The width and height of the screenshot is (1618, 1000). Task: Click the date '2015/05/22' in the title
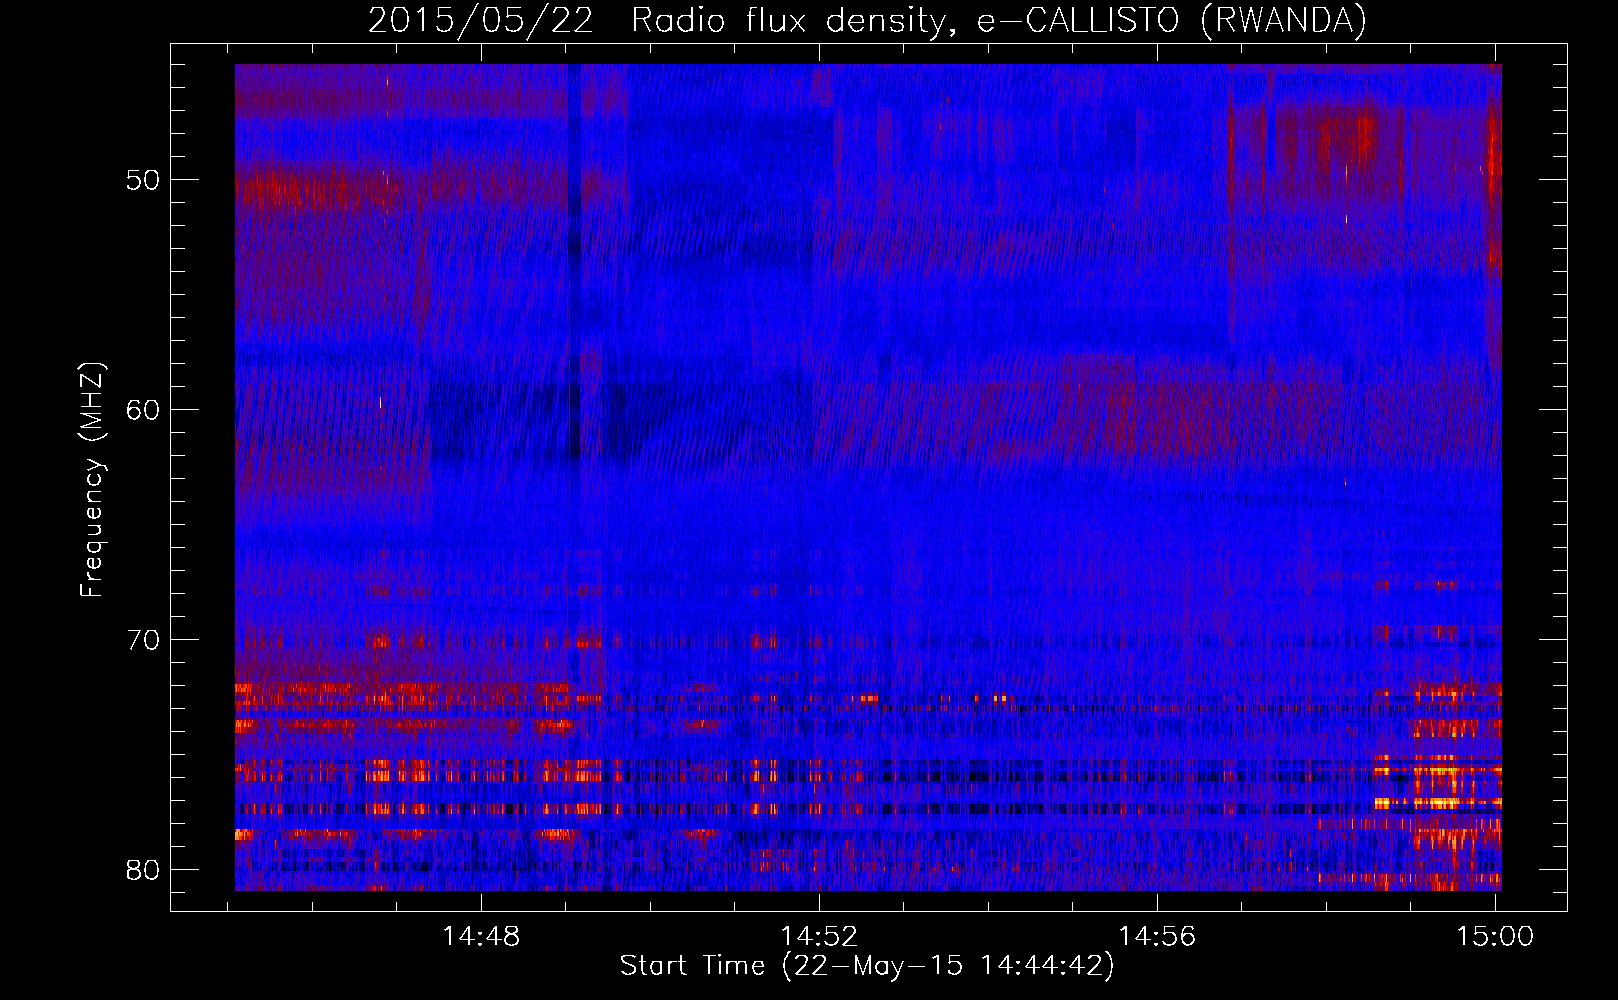tap(481, 20)
